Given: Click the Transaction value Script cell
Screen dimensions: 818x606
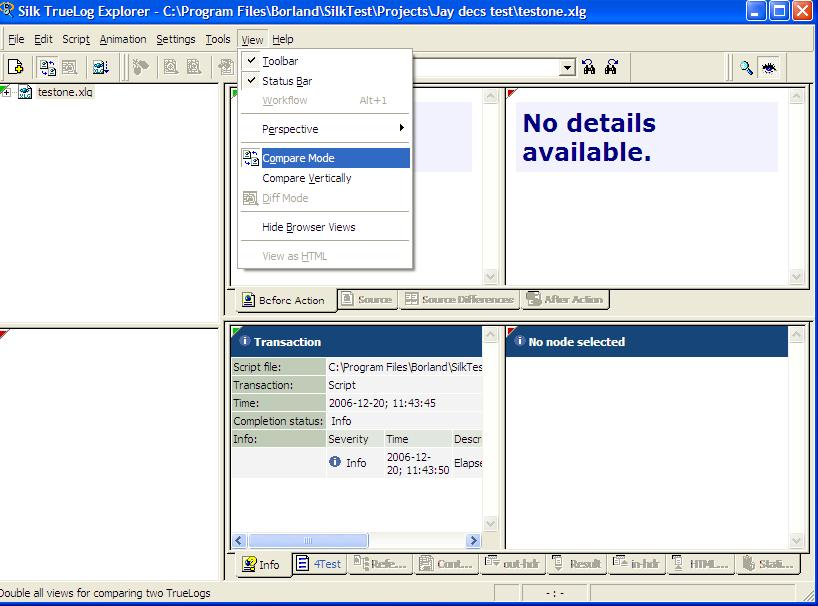Looking at the screenshot, I should 404,385.
